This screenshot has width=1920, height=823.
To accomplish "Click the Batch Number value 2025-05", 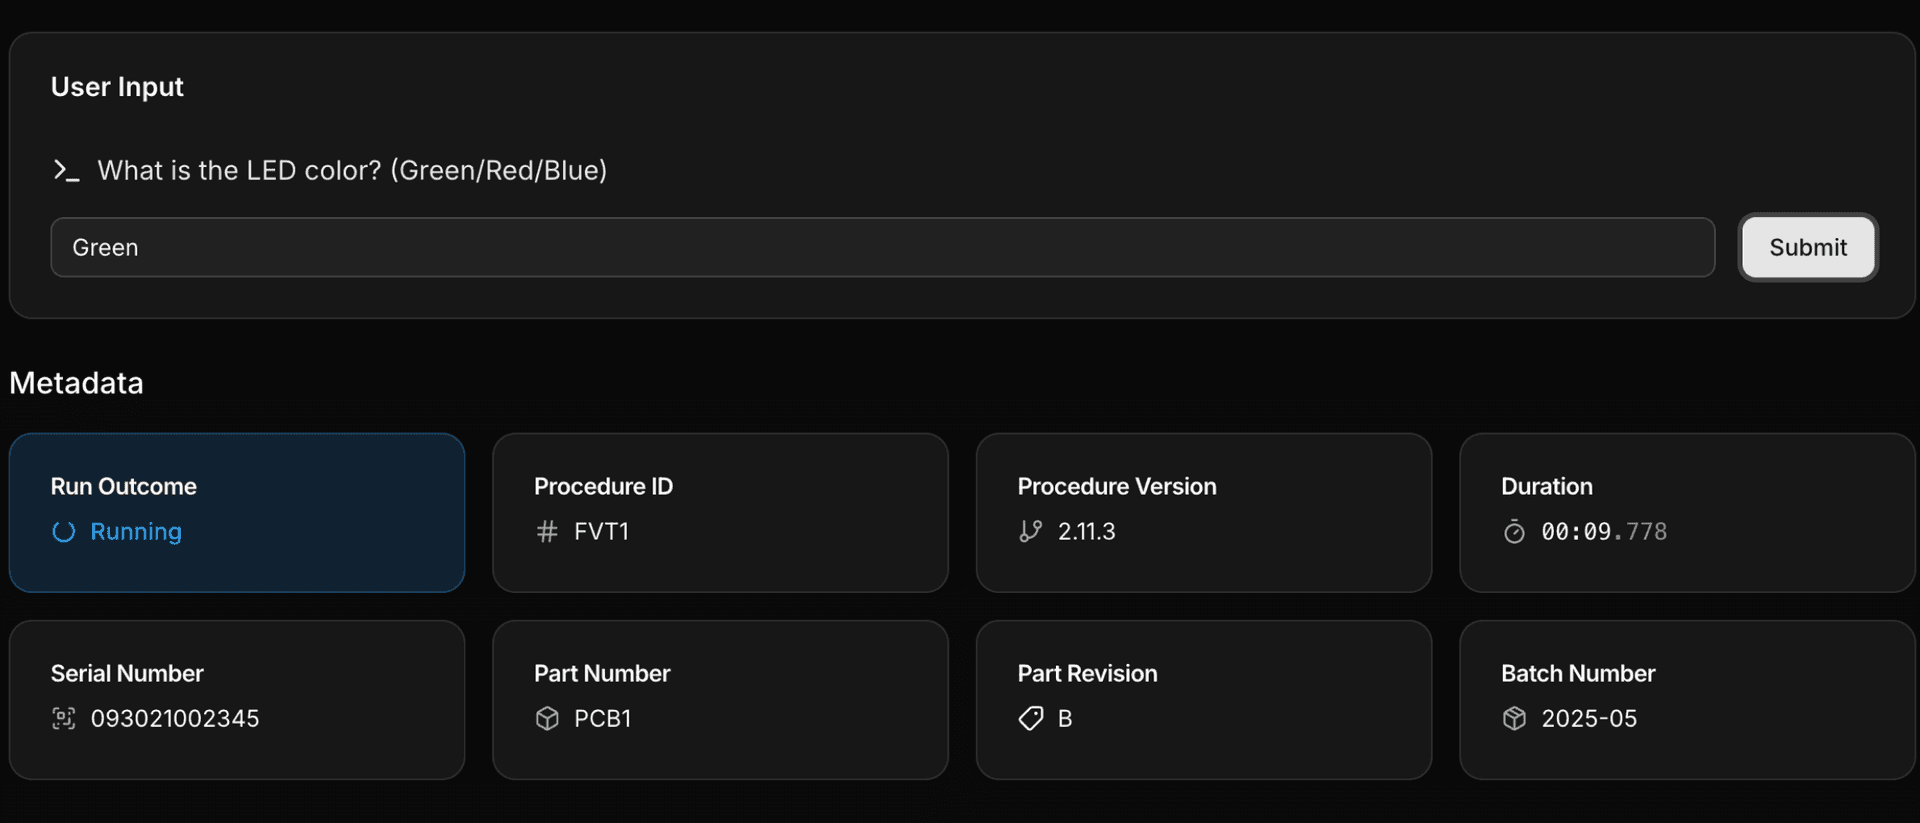I will pyautogui.click(x=1589, y=719).
